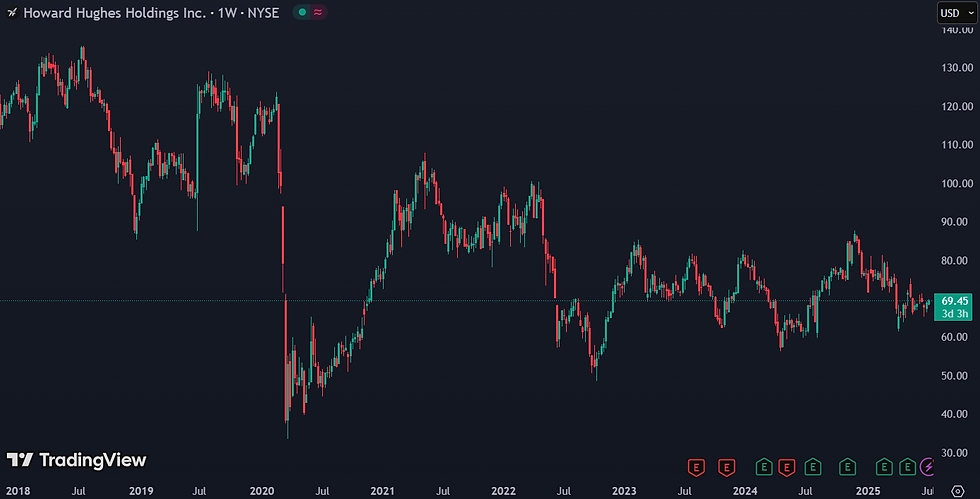
Task: Click the 2025 label on time axis
Action: [x=868, y=491]
